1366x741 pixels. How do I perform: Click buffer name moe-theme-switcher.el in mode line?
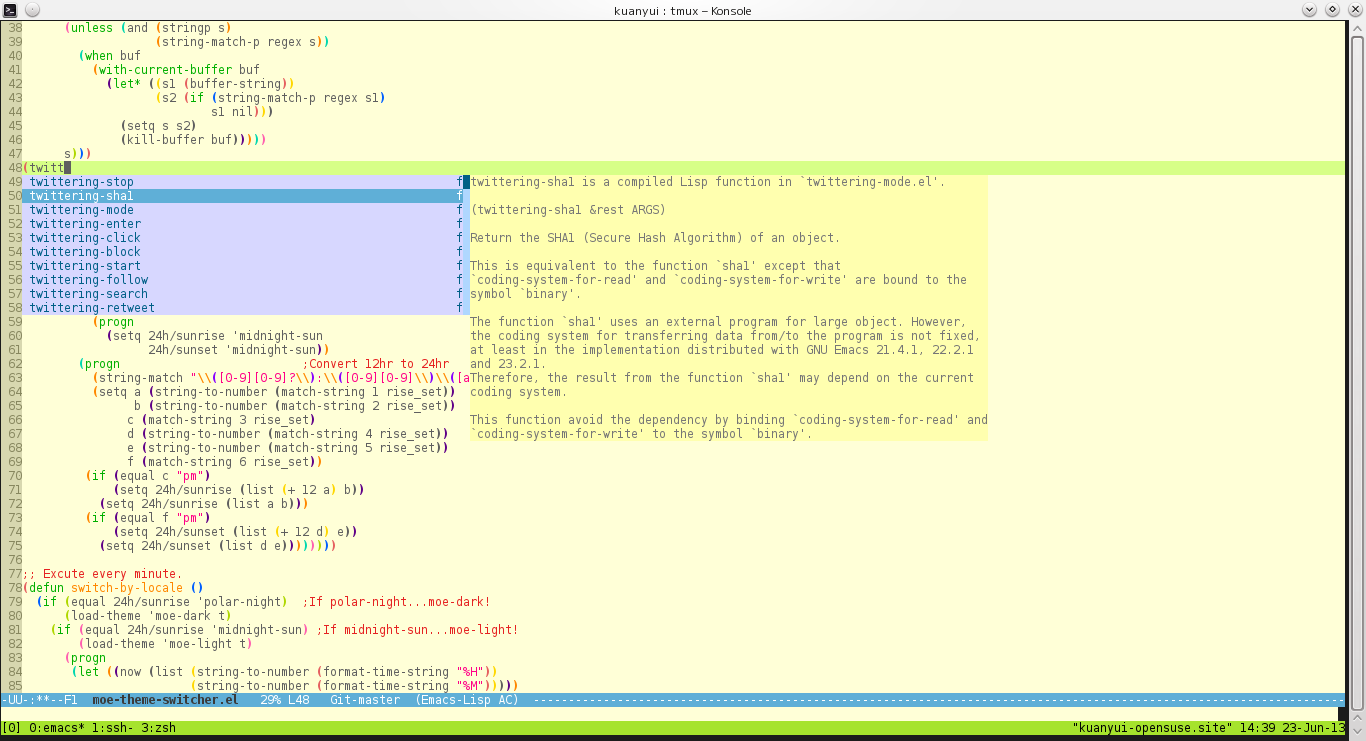[165, 700]
